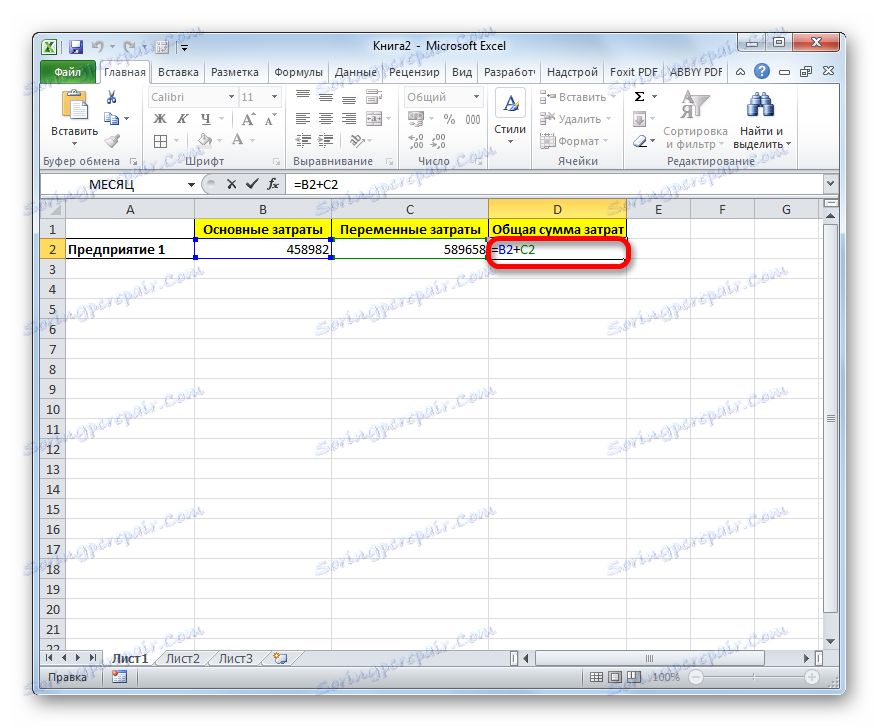Viewport: 879px width, 728px height.
Task: Select cell B2 containing 458982
Action: [x=262, y=249]
